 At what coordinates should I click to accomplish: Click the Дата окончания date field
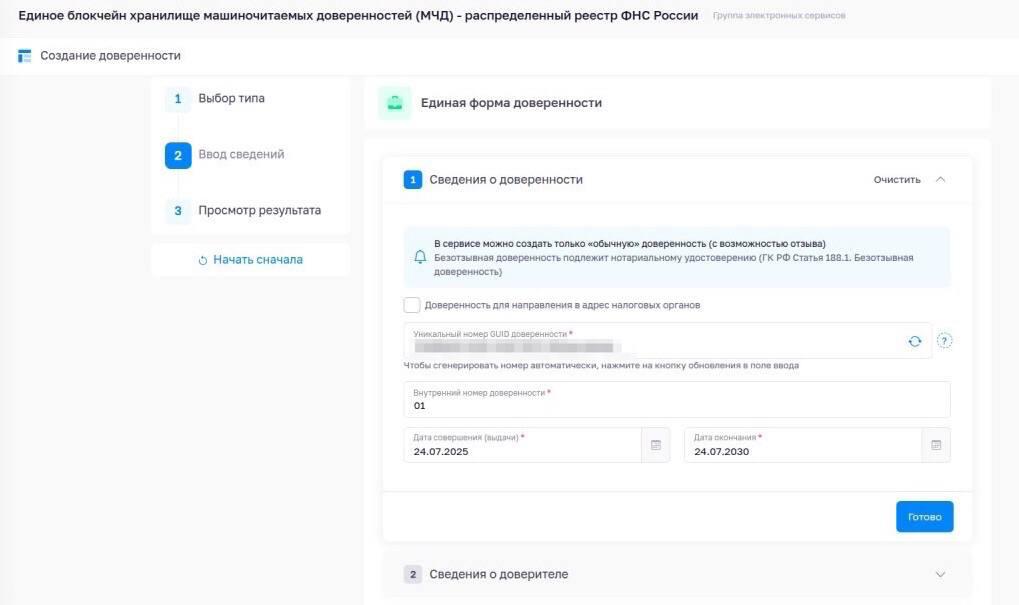click(x=803, y=445)
